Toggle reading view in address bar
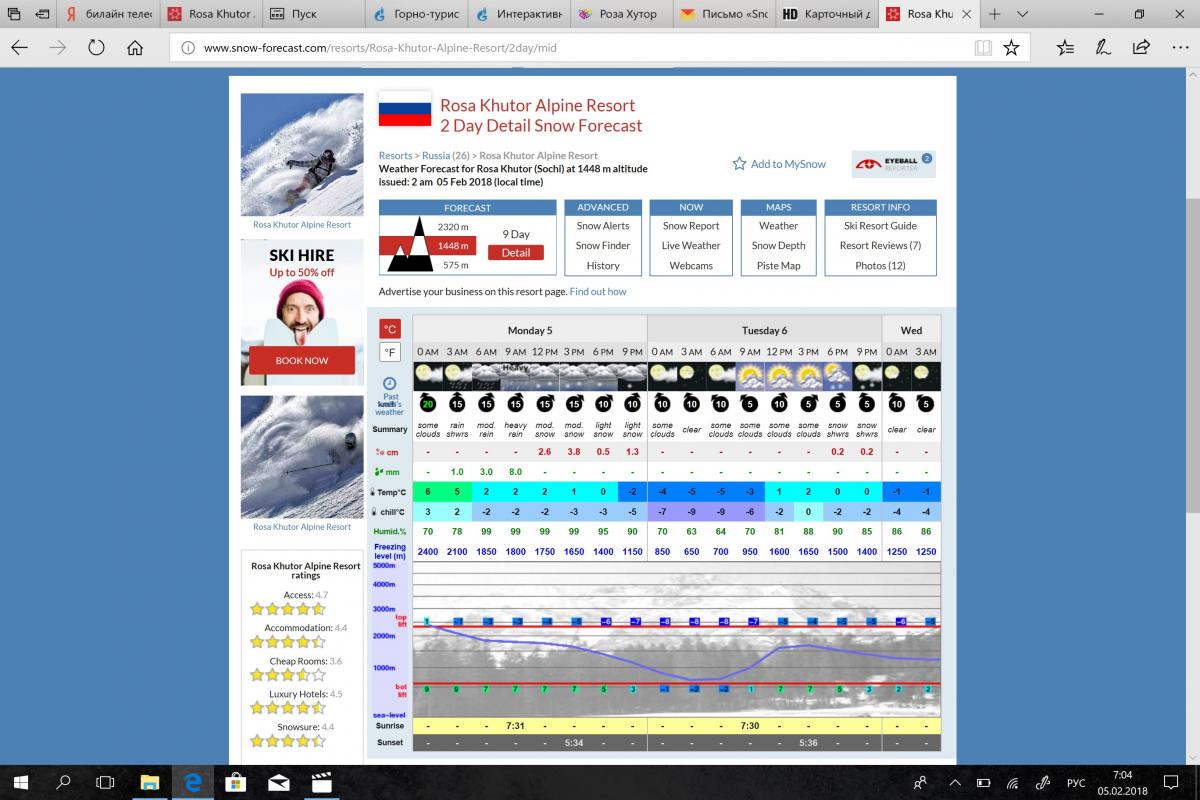The height and width of the screenshot is (800, 1200). (984, 47)
